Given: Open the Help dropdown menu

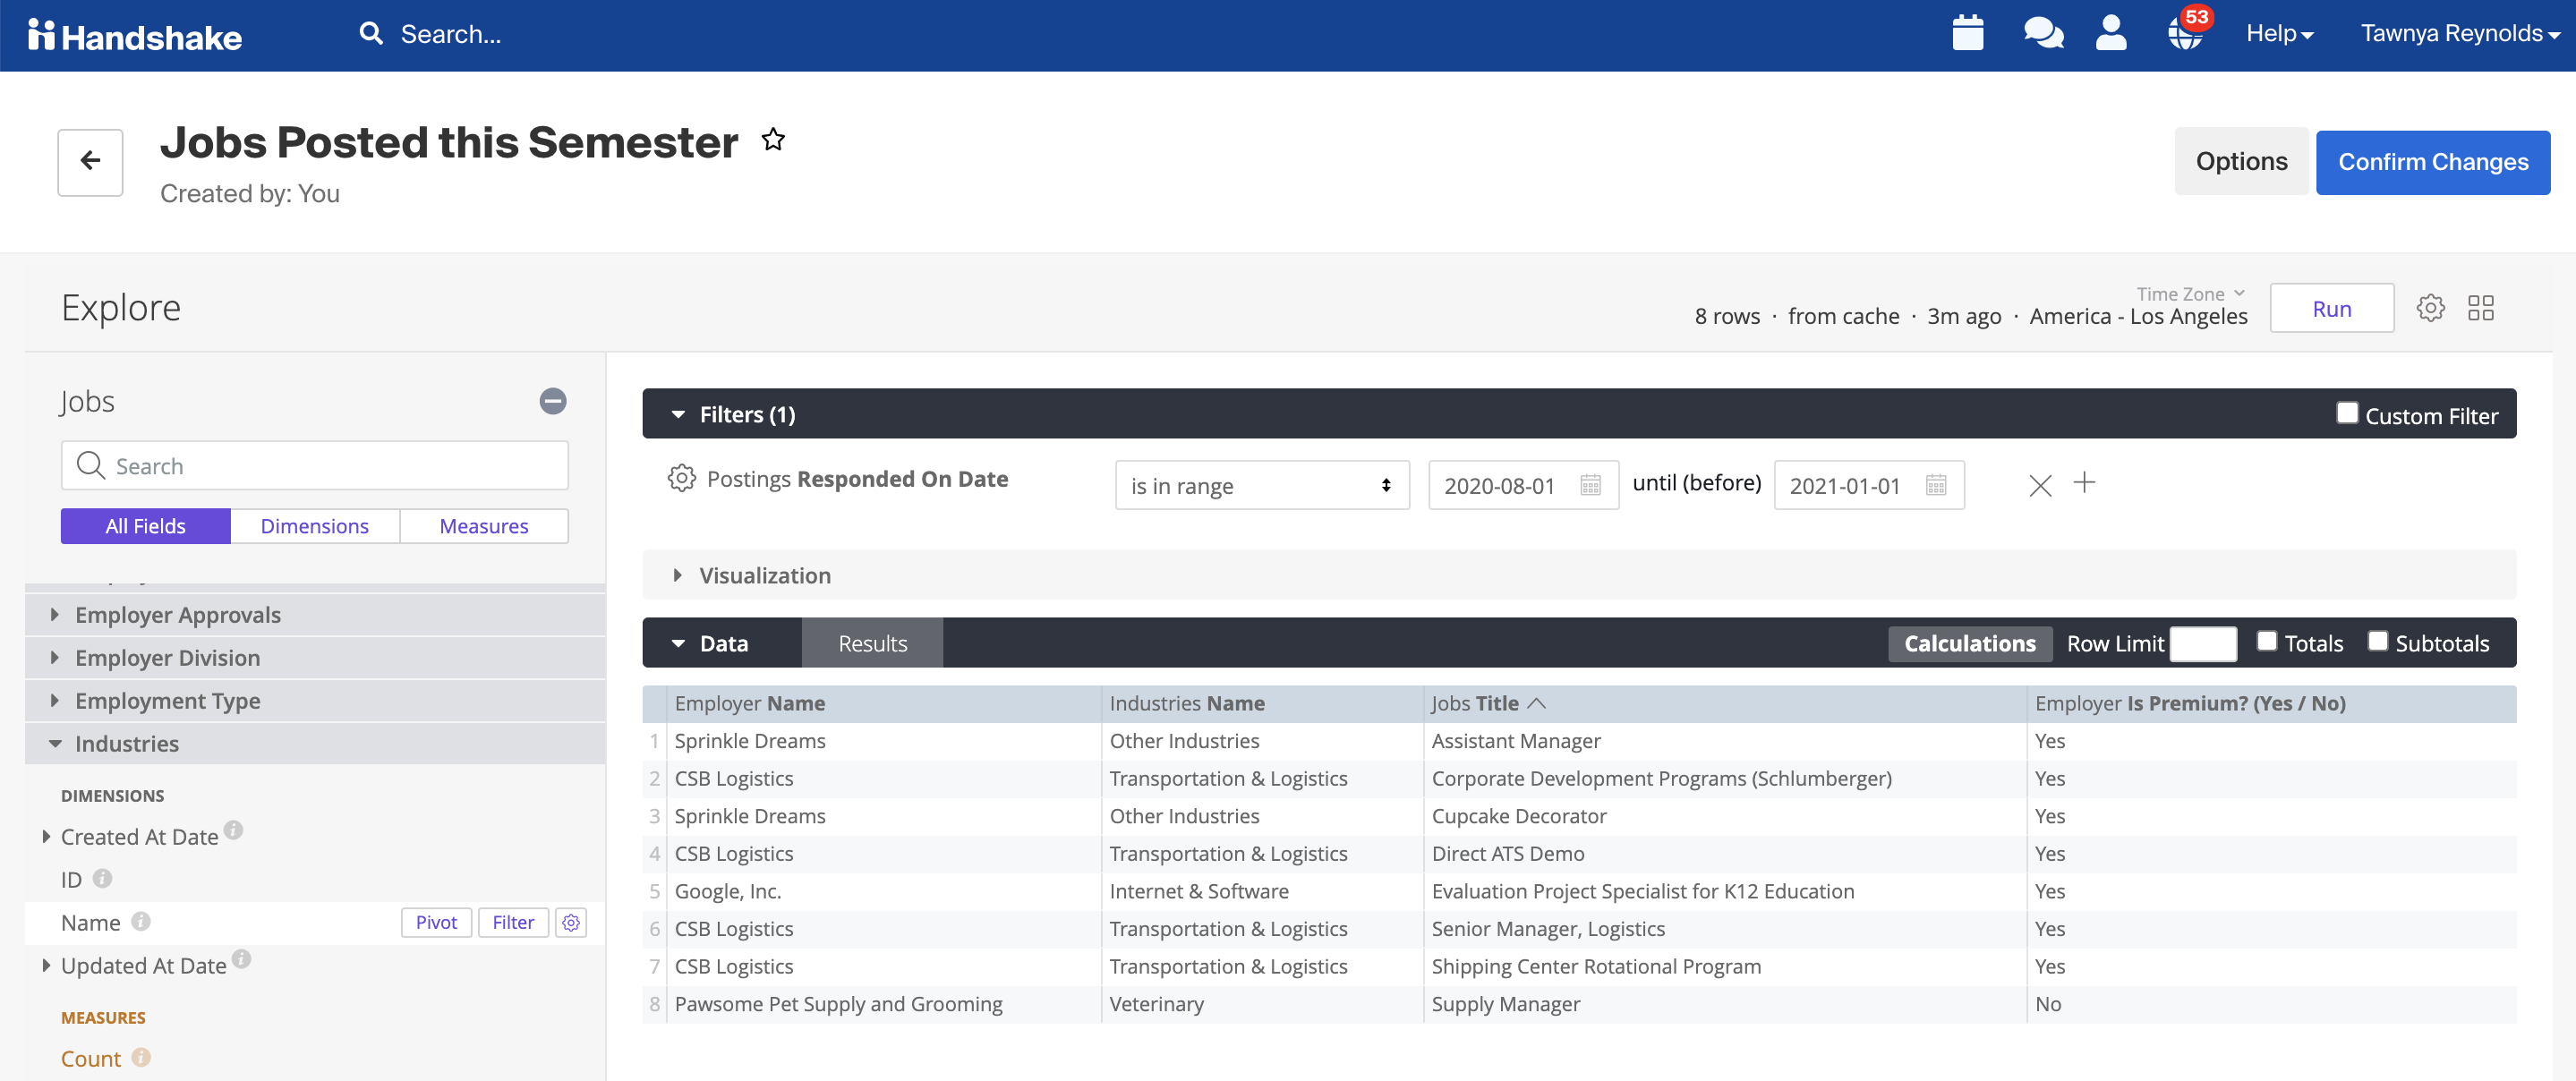Looking at the screenshot, I should tap(2279, 34).
